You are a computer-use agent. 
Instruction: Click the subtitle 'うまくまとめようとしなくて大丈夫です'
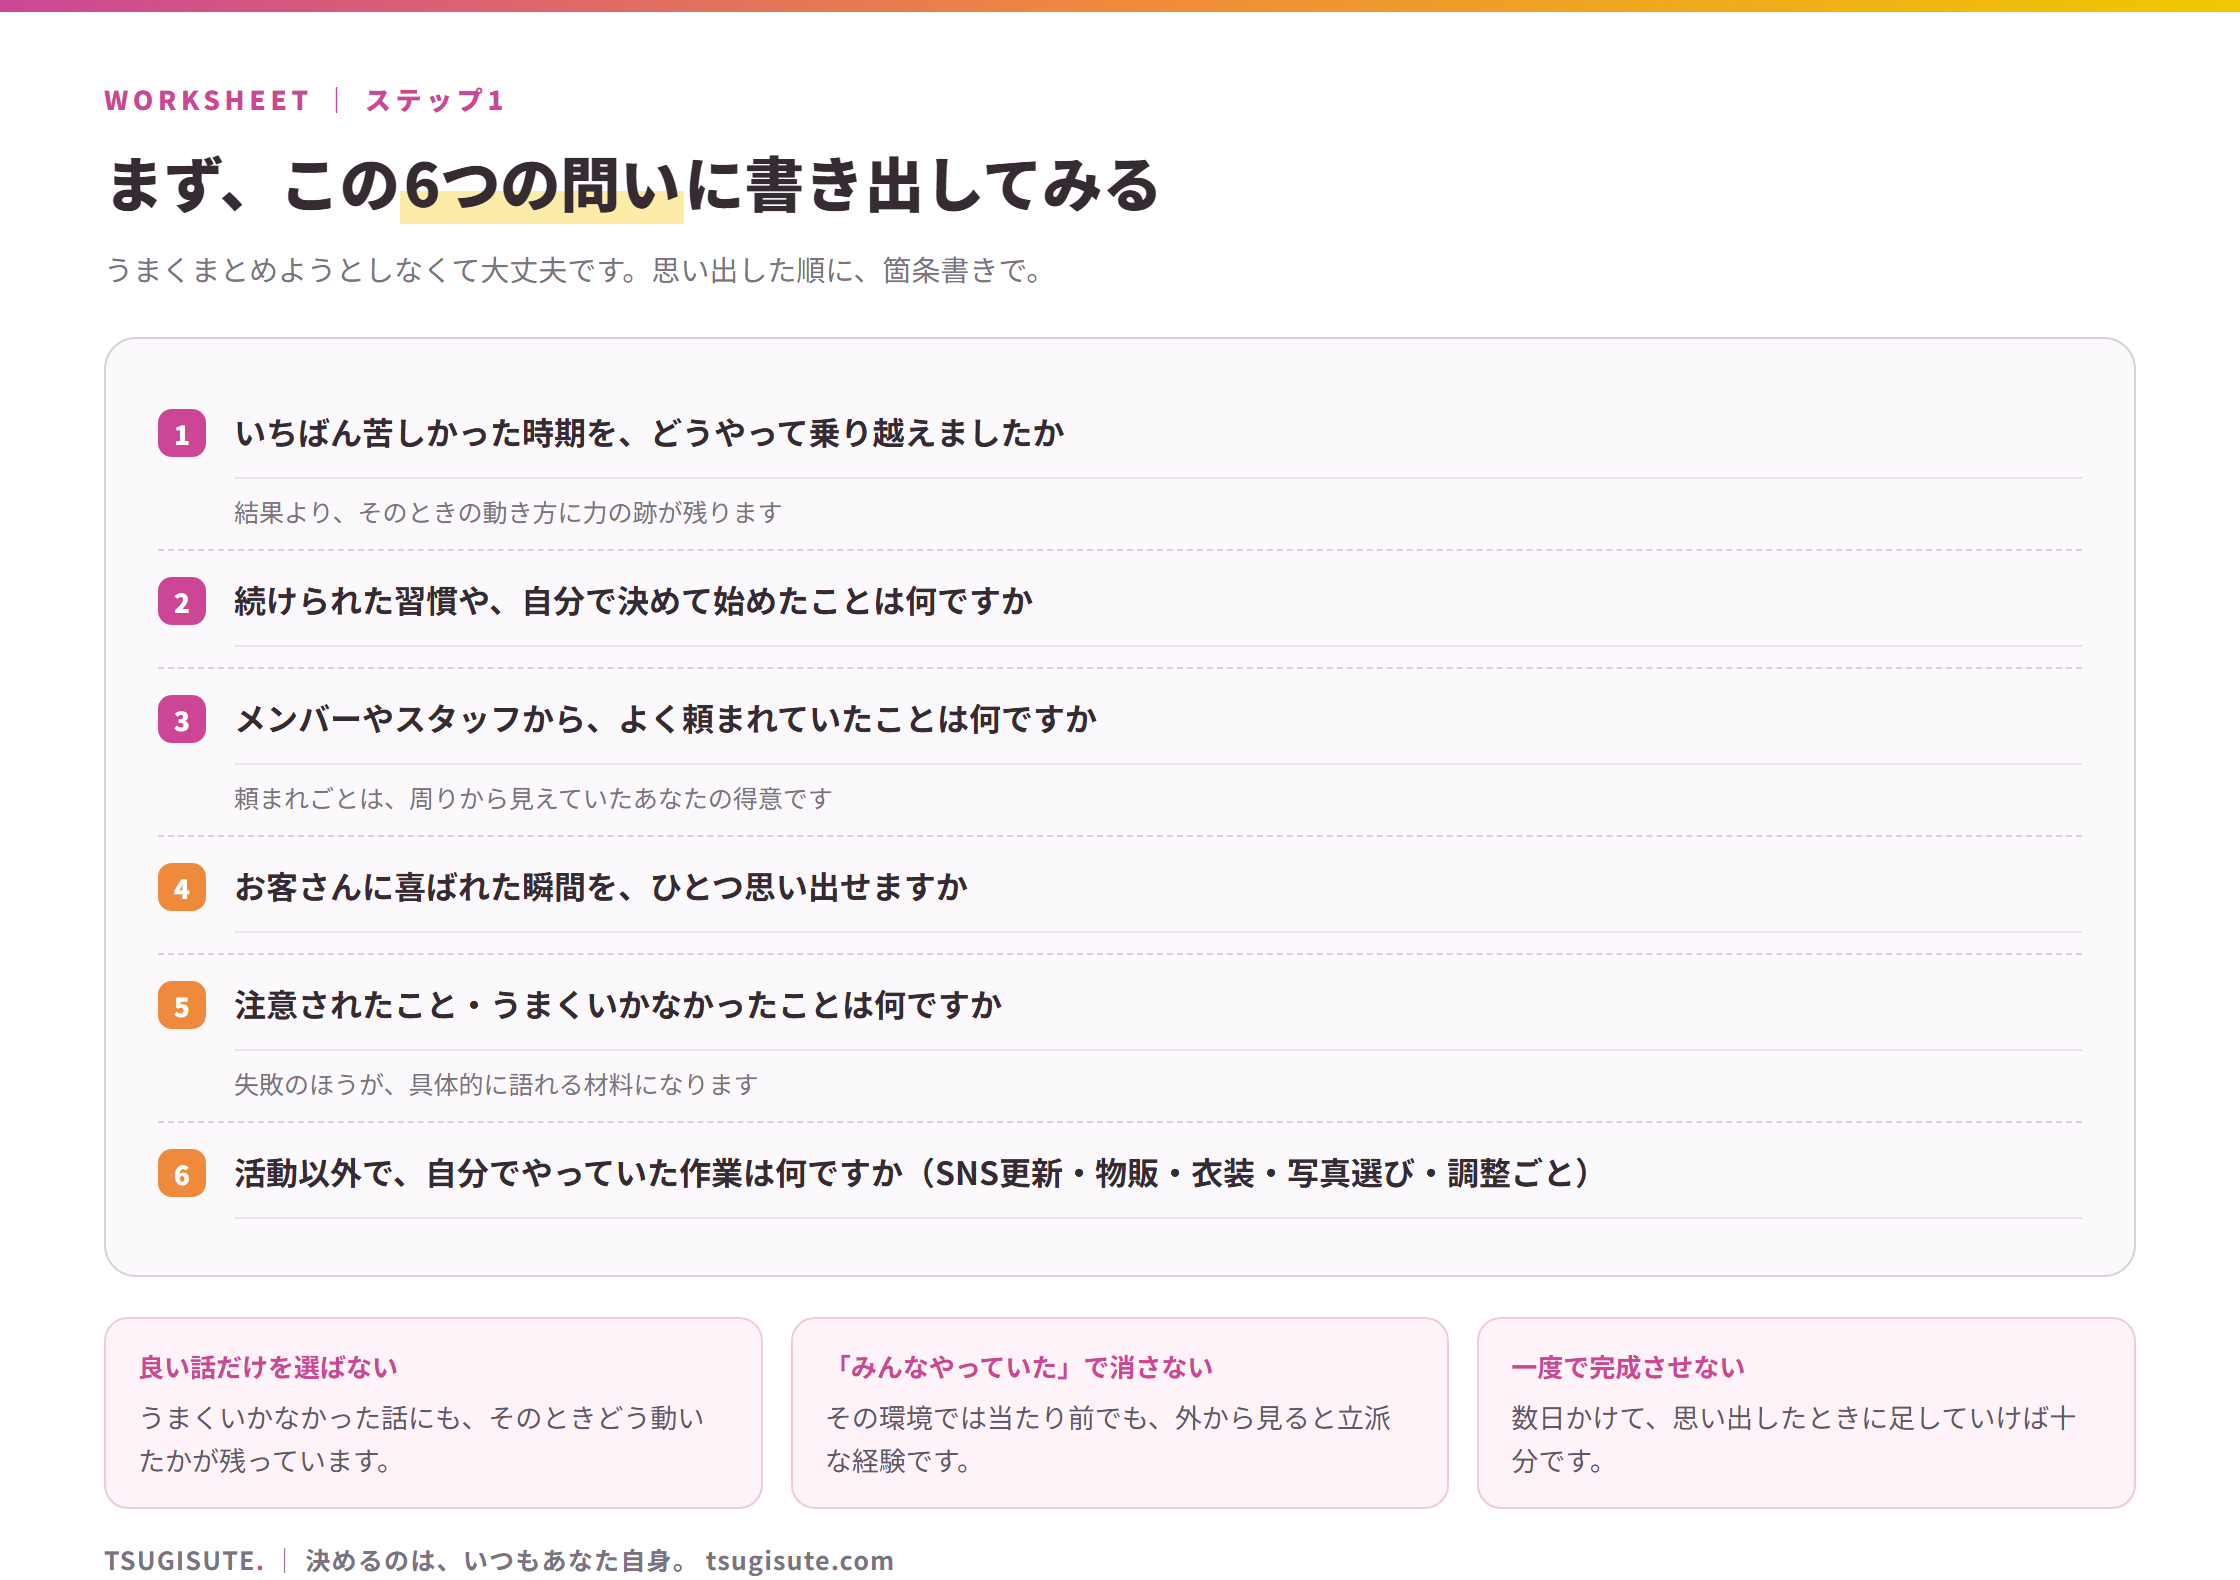coord(371,270)
